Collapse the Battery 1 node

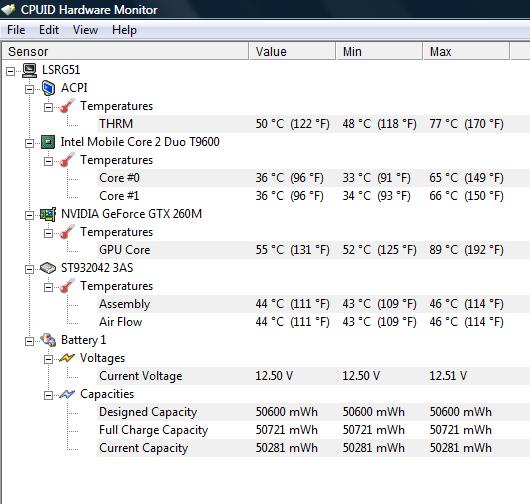[x=29, y=341]
